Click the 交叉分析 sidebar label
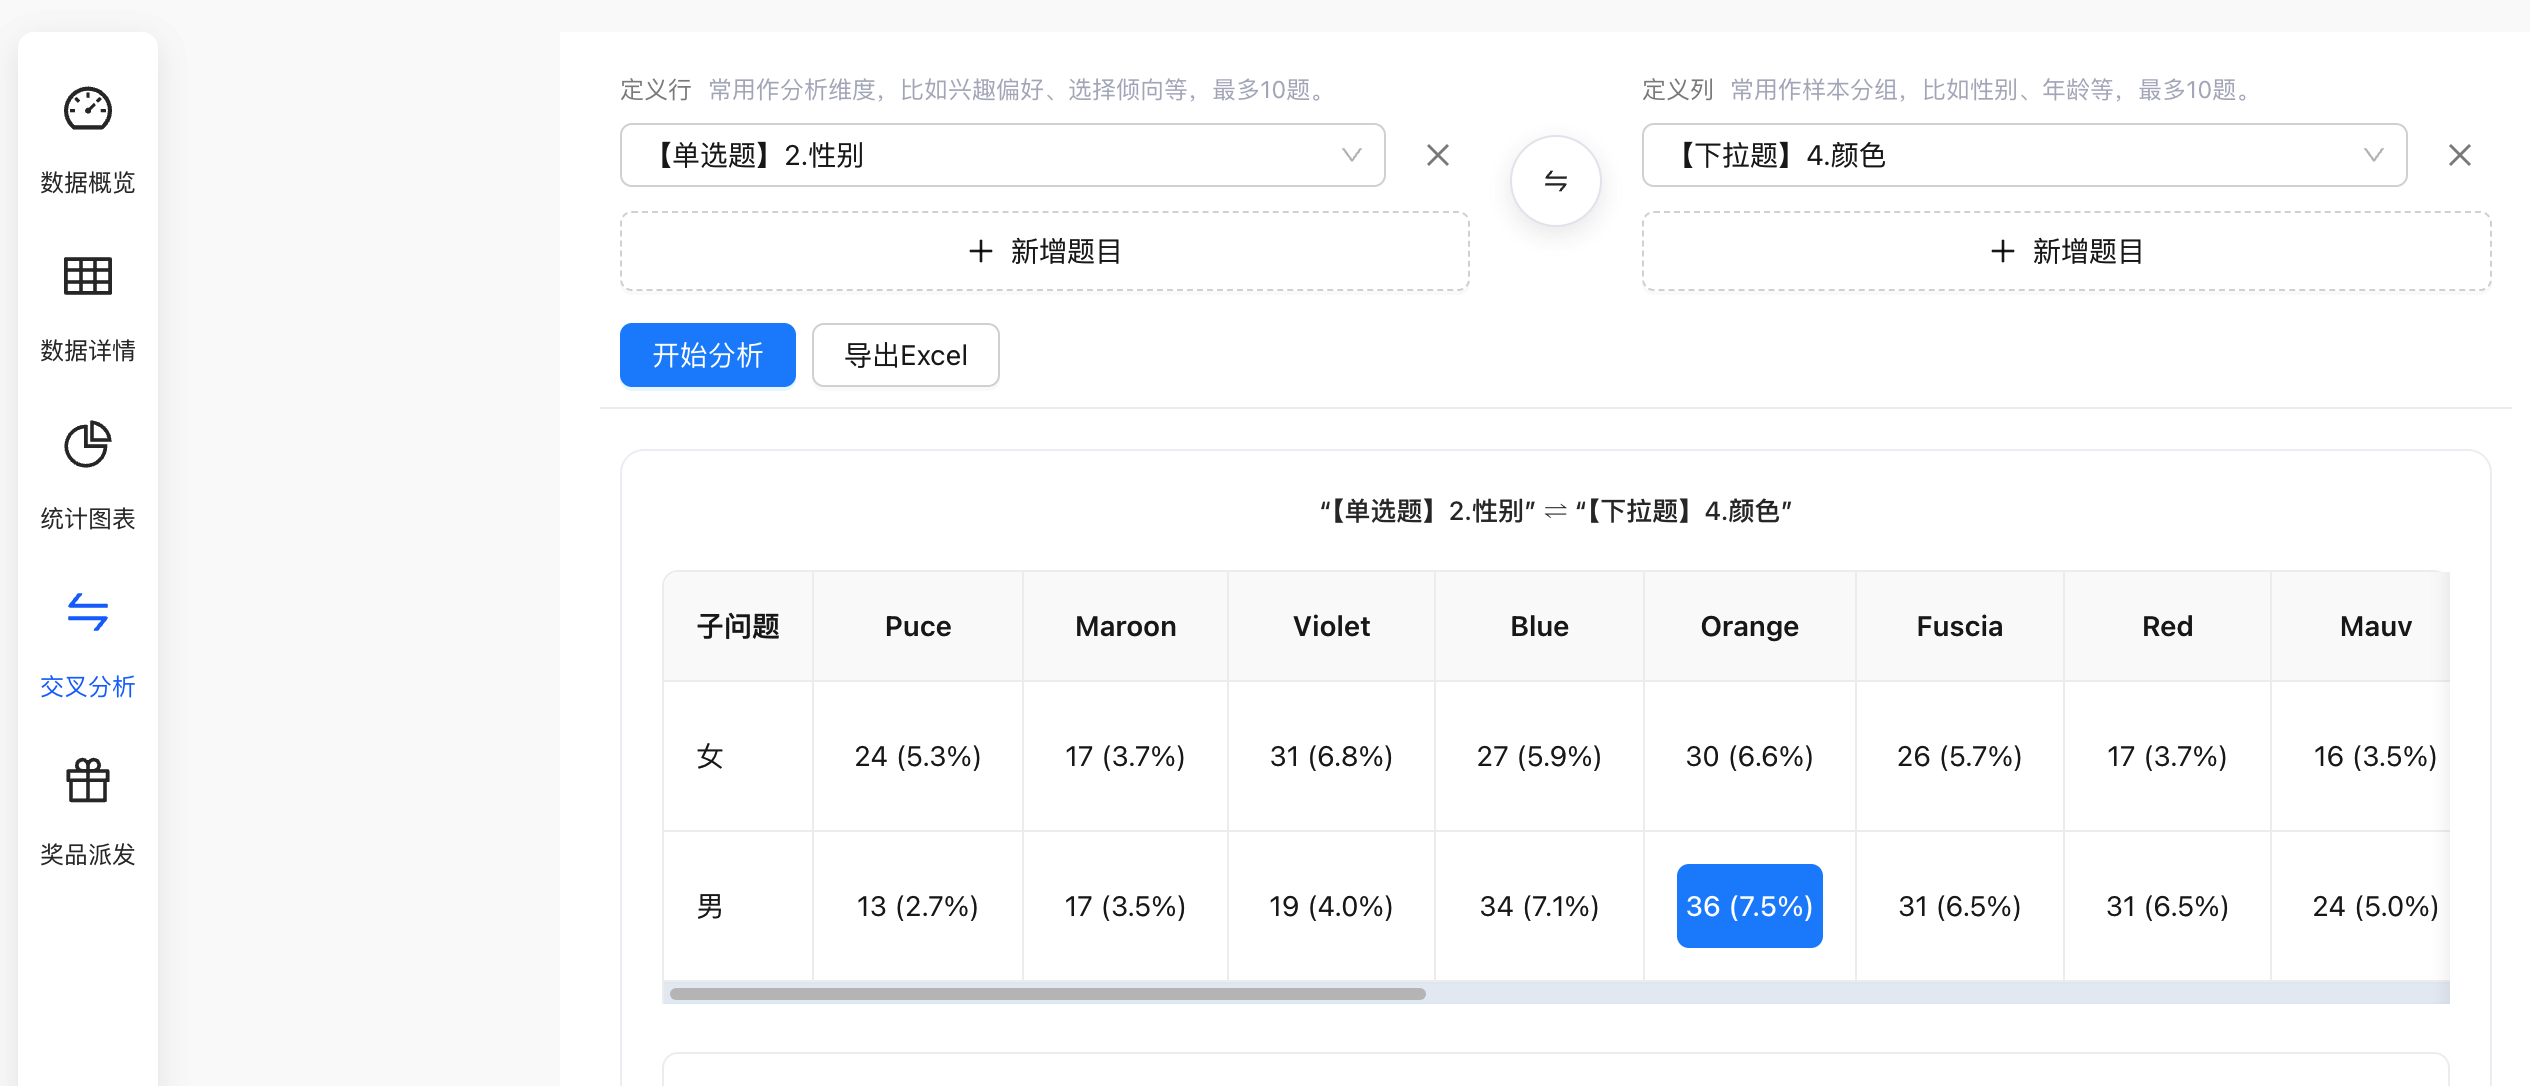Viewport: 2530px width, 1086px height. (88, 687)
